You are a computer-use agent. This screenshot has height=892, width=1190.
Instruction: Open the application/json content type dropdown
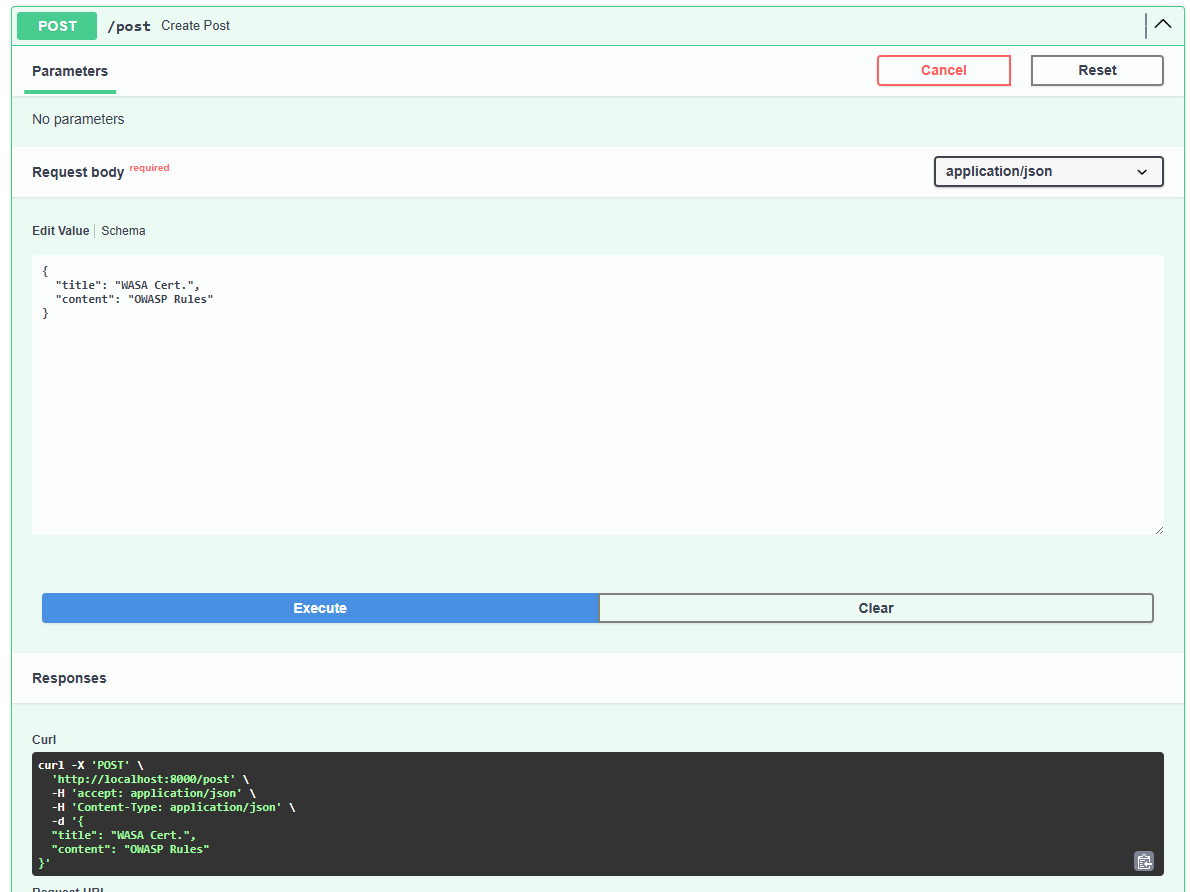pyautogui.click(x=1048, y=172)
